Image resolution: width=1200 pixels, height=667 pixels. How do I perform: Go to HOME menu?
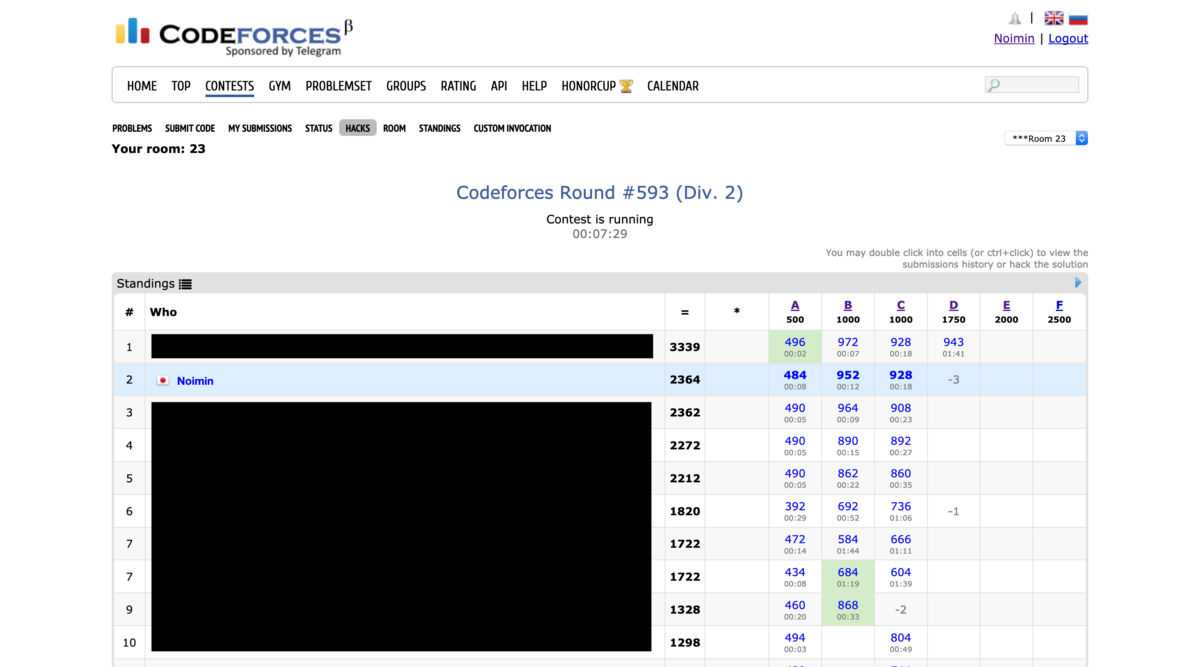tap(142, 86)
